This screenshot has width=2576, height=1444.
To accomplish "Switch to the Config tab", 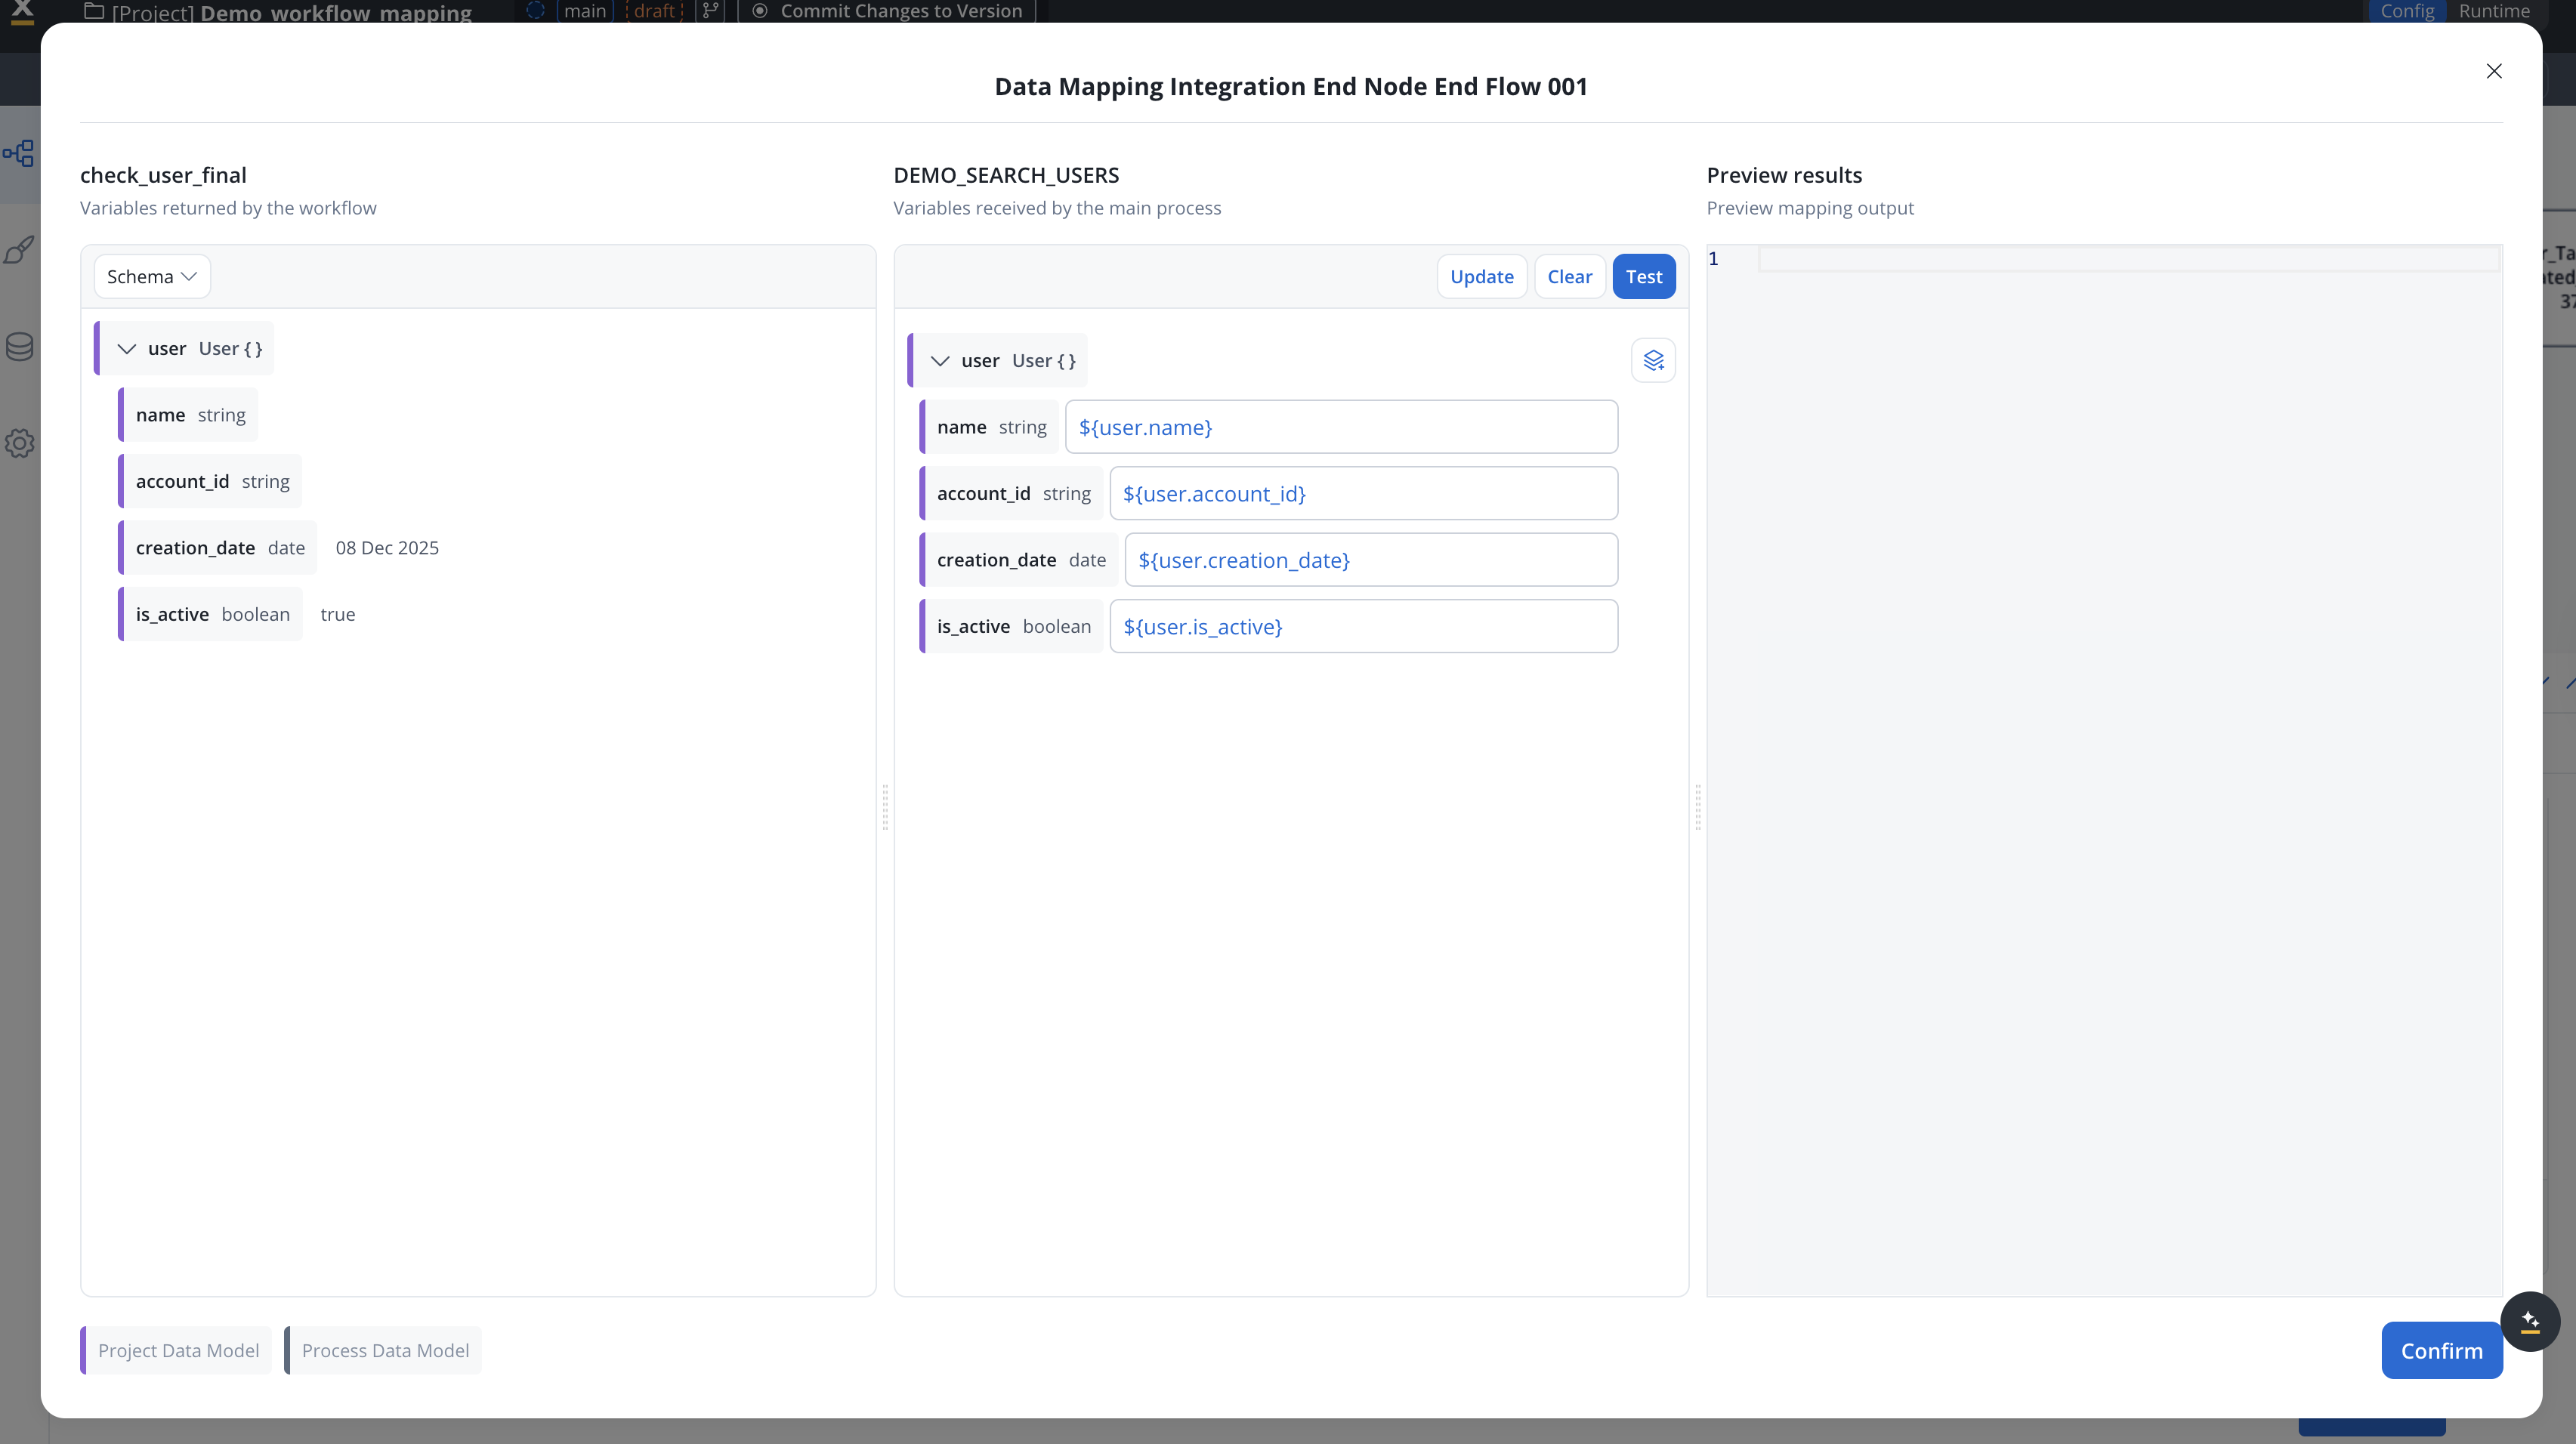I will coord(2407,11).
